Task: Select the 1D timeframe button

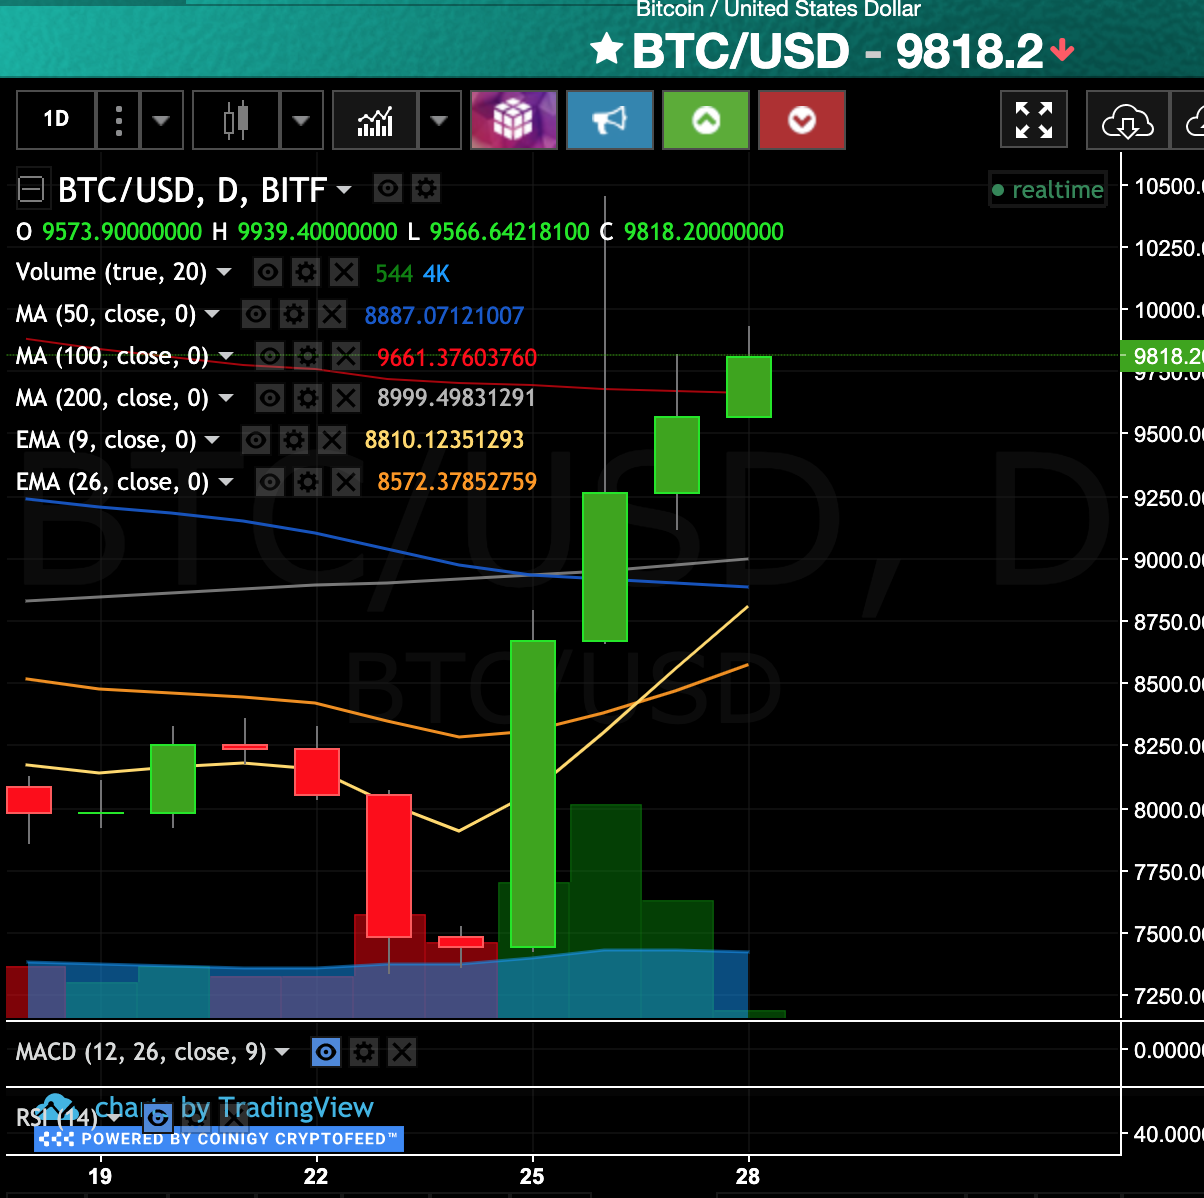Action: click(x=56, y=120)
